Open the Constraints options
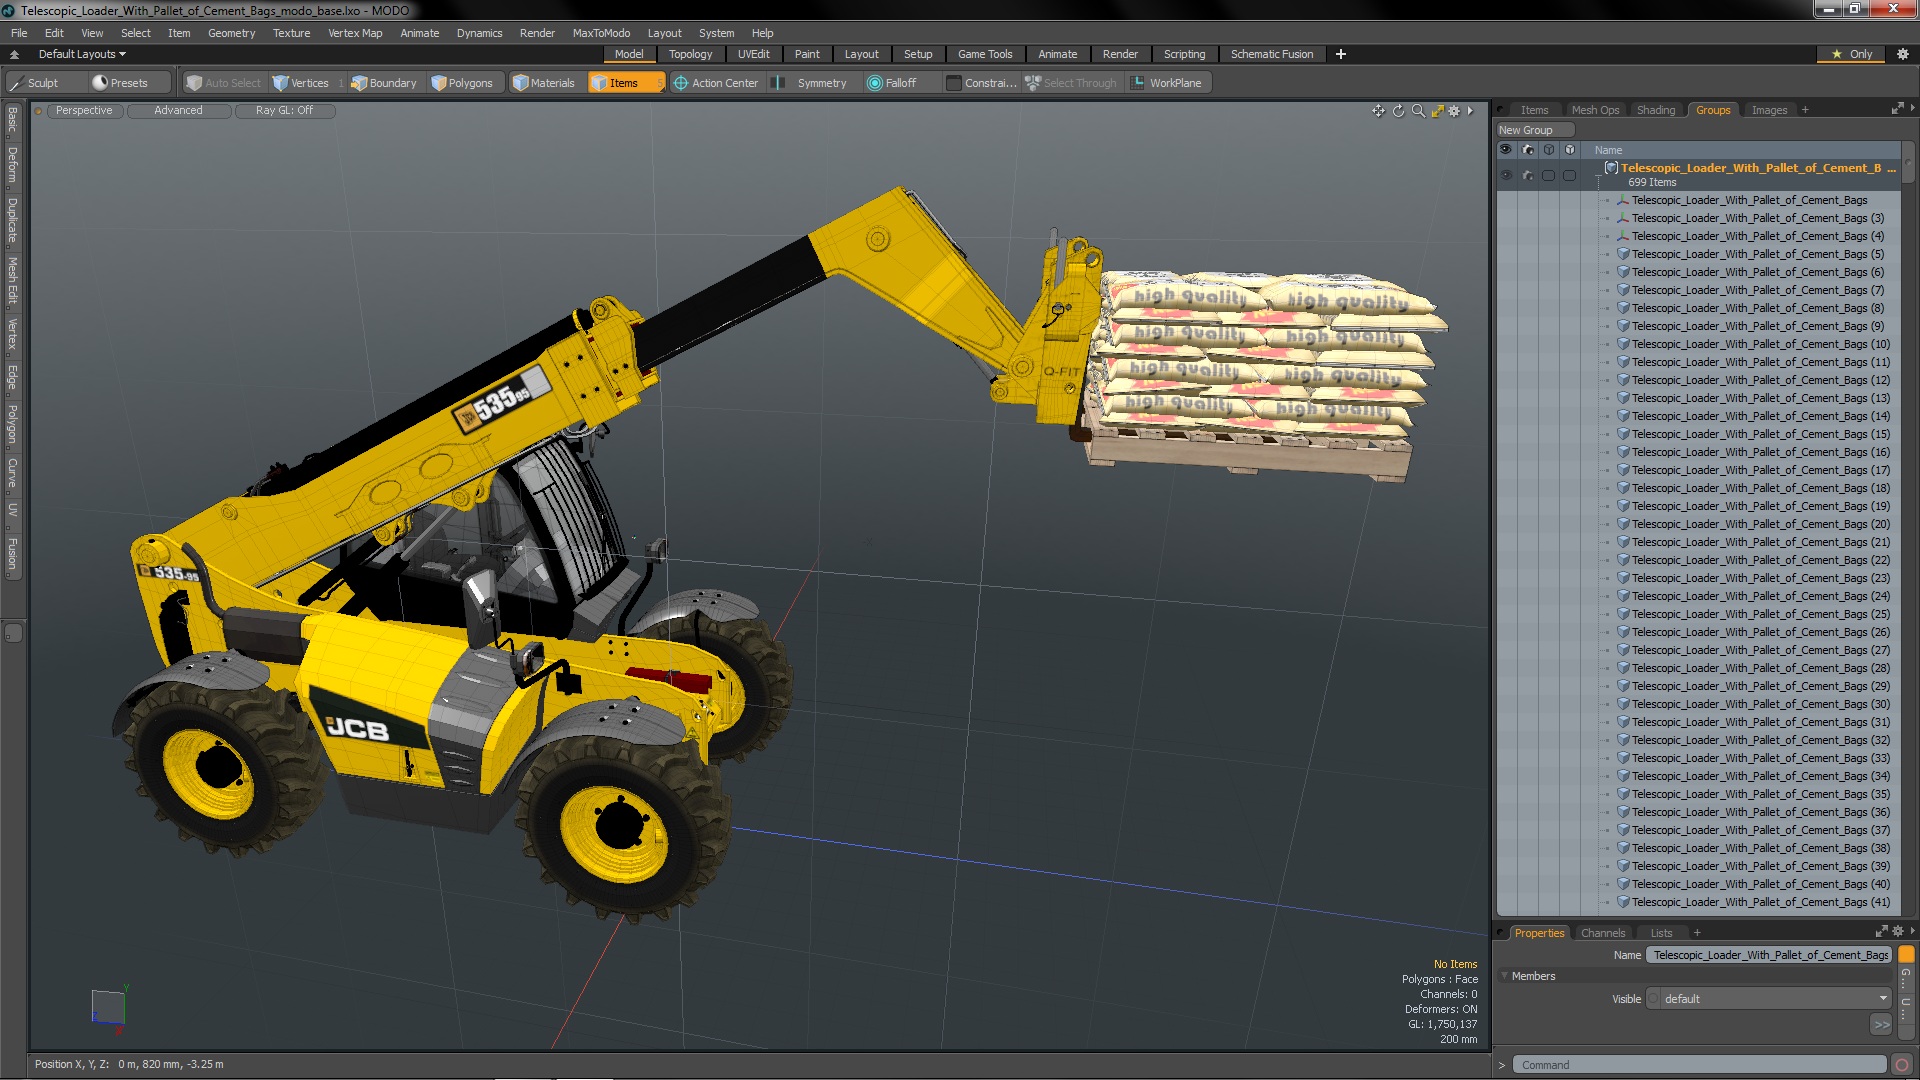Viewport: 1920px width, 1080px height. pos(981,83)
